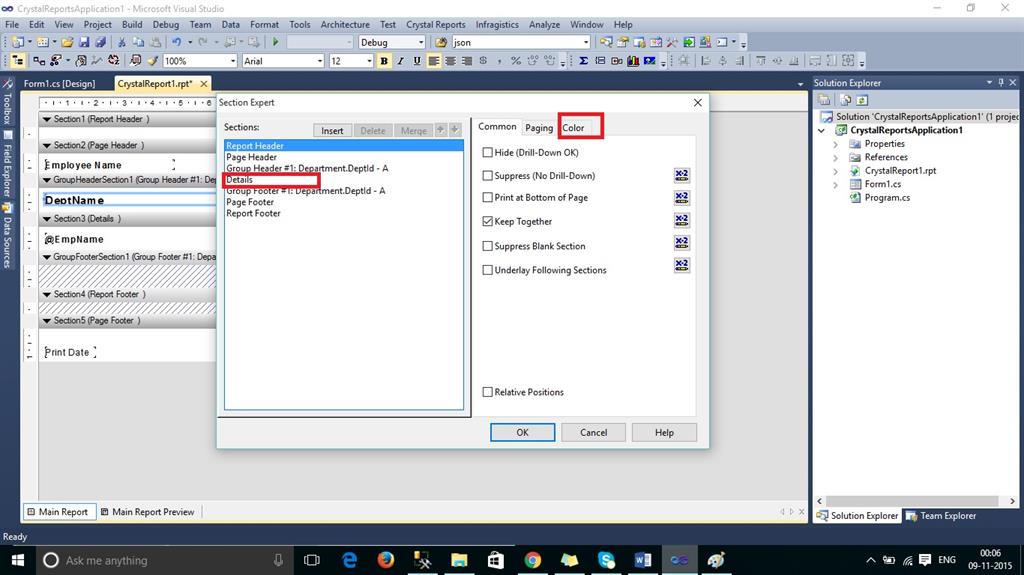Screen dimensions: 1024x575
Task: Switch to the Color tab
Action: 573,128
